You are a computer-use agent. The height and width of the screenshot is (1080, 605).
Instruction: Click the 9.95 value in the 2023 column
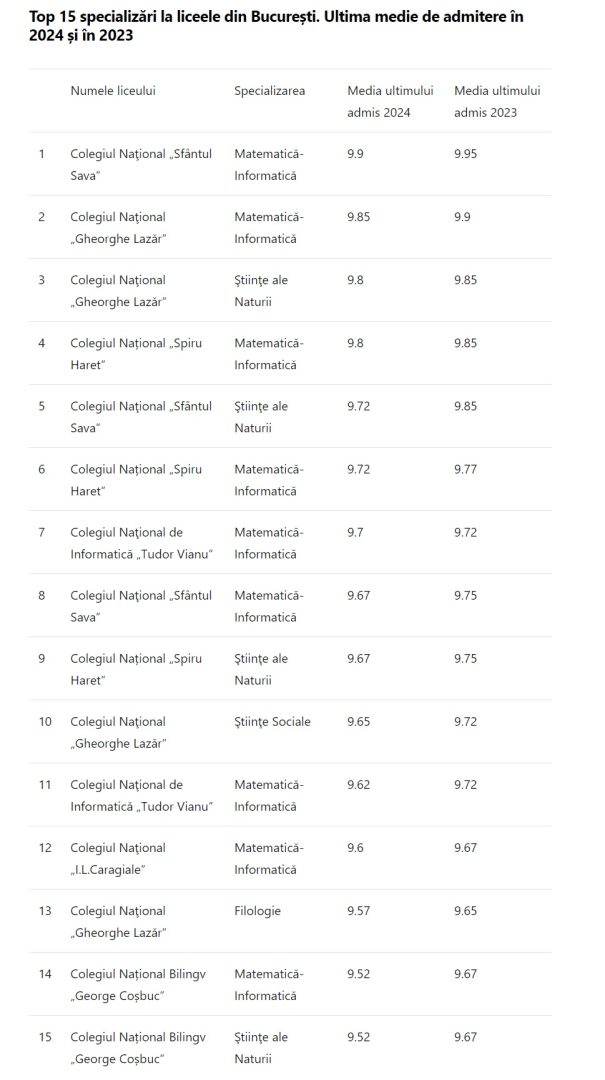[466, 154]
